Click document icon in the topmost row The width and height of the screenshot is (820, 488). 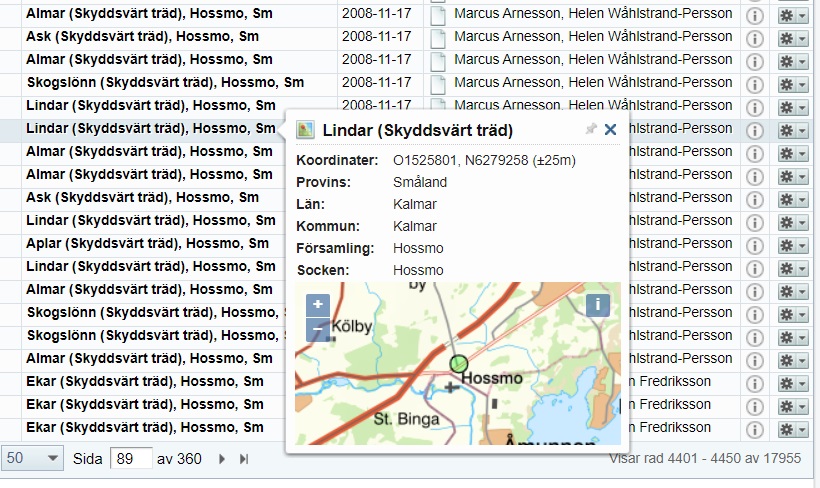point(436,14)
